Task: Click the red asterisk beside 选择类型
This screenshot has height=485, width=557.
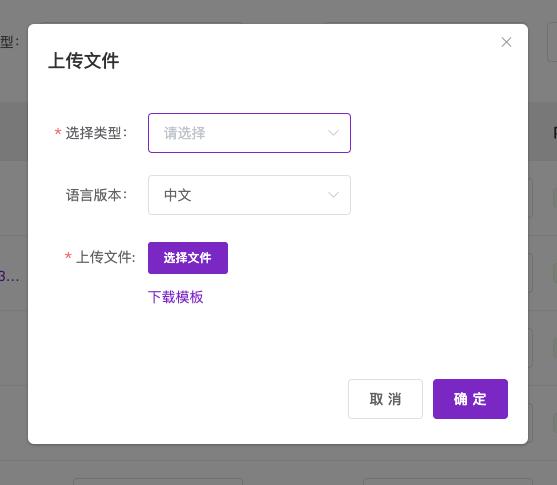Action: point(58,133)
